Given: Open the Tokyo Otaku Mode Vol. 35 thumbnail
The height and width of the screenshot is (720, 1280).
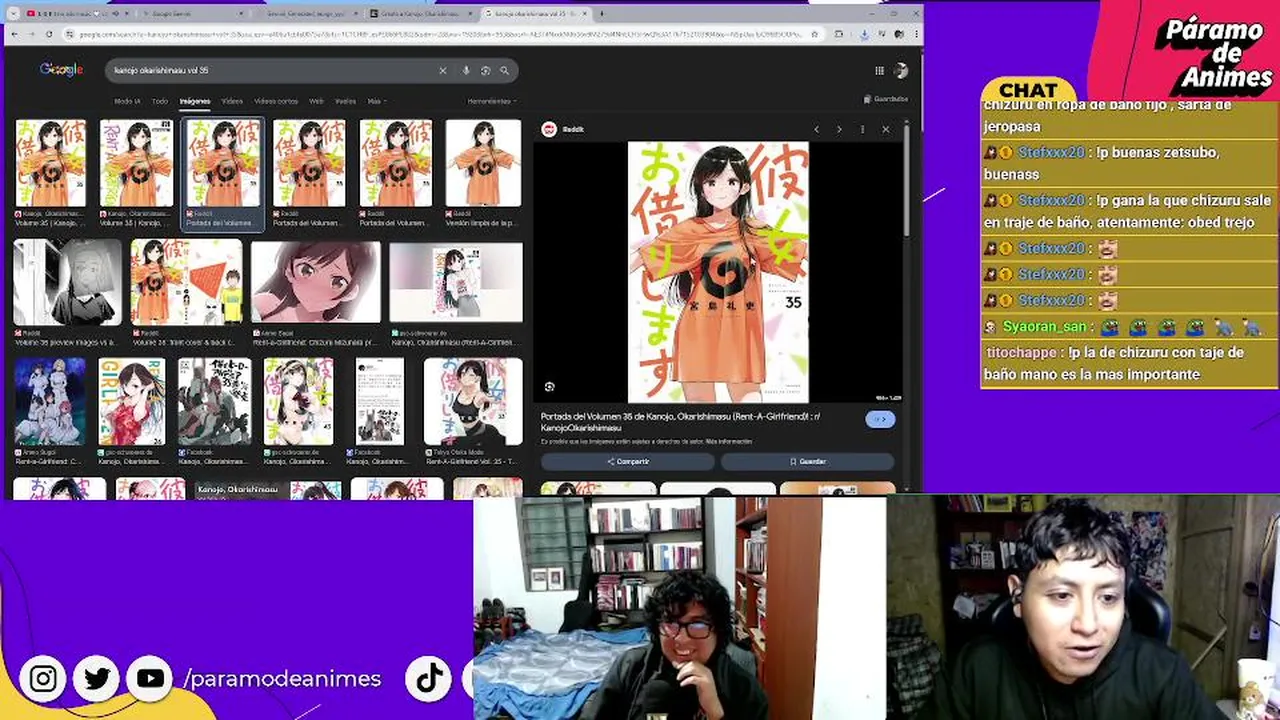Looking at the screenshot, I should (473, 401).
